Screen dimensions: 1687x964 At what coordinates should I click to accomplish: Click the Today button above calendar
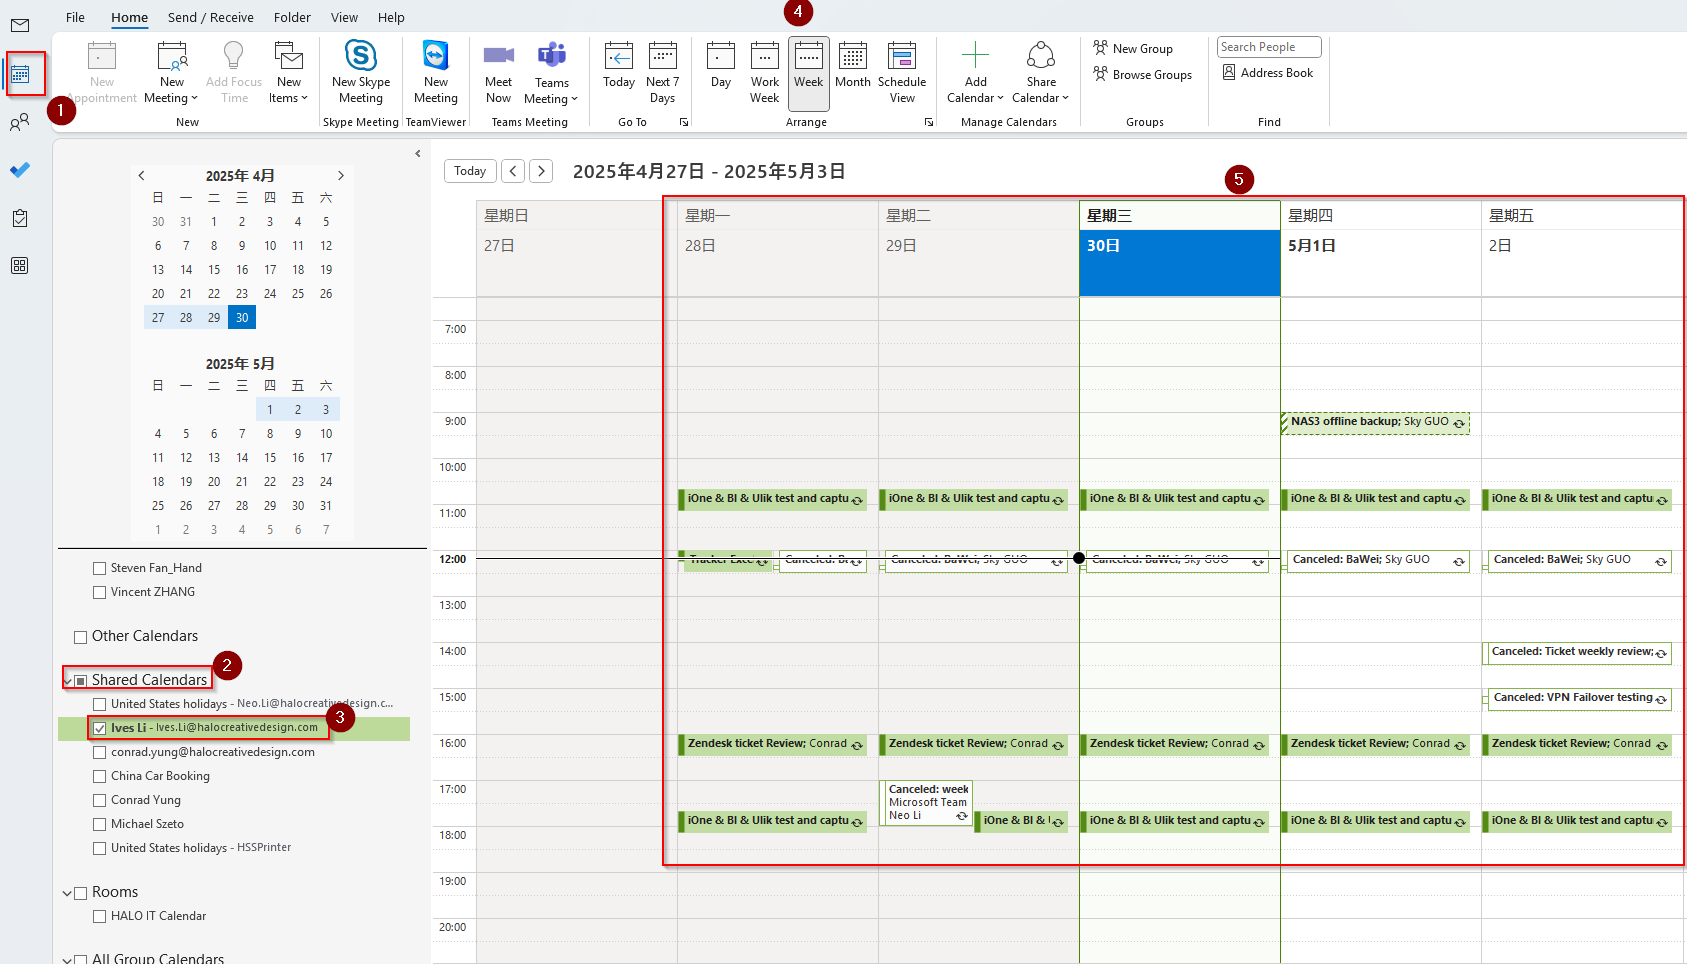tap(469, 171)
